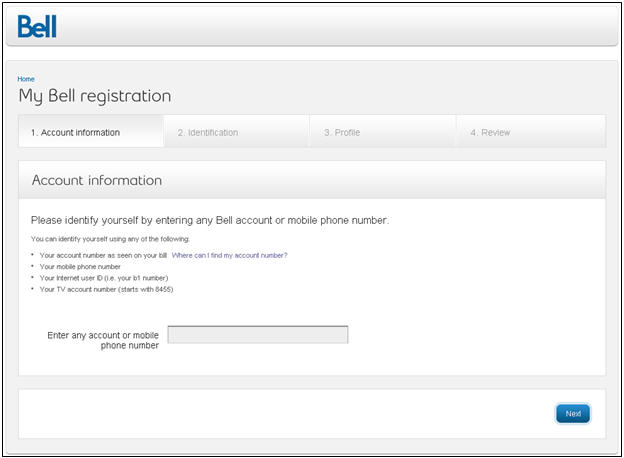Go to the Home breadcrumb link
The width and height of the screenshot is (624, 458).
(26, 79)
